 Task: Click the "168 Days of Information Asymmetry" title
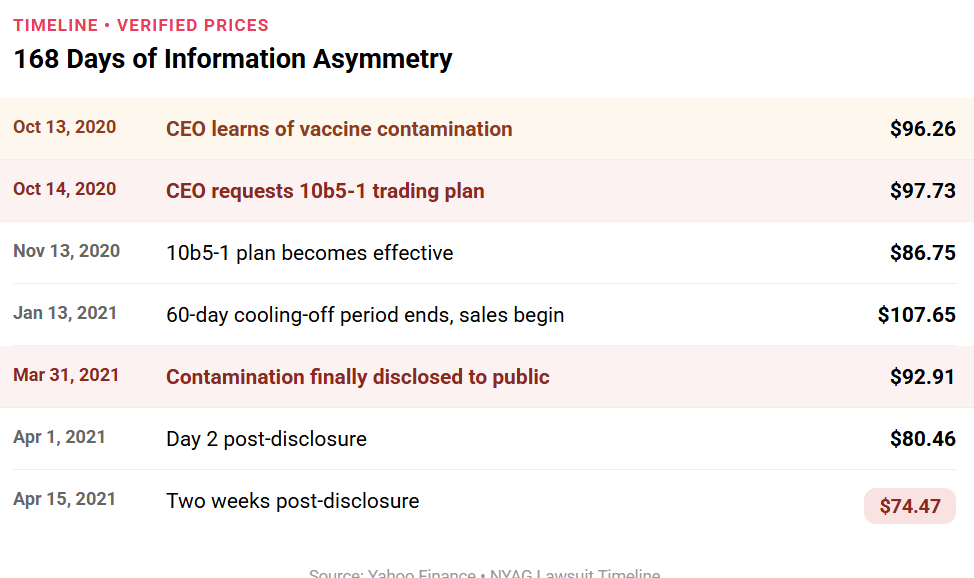[x=232, y=59]
